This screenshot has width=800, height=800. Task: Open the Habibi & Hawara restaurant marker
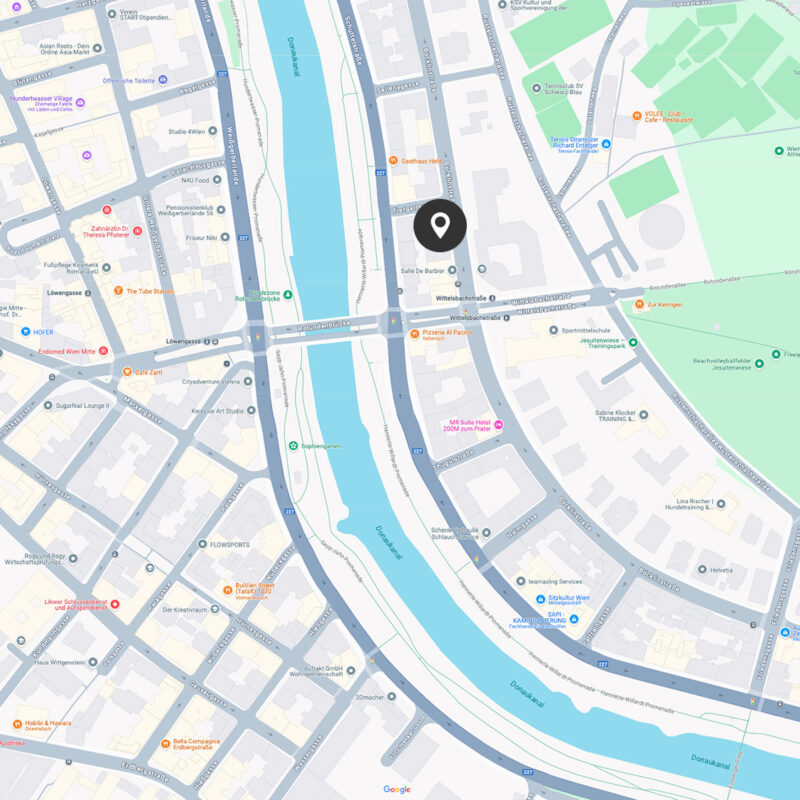click(x=17, y=724)
